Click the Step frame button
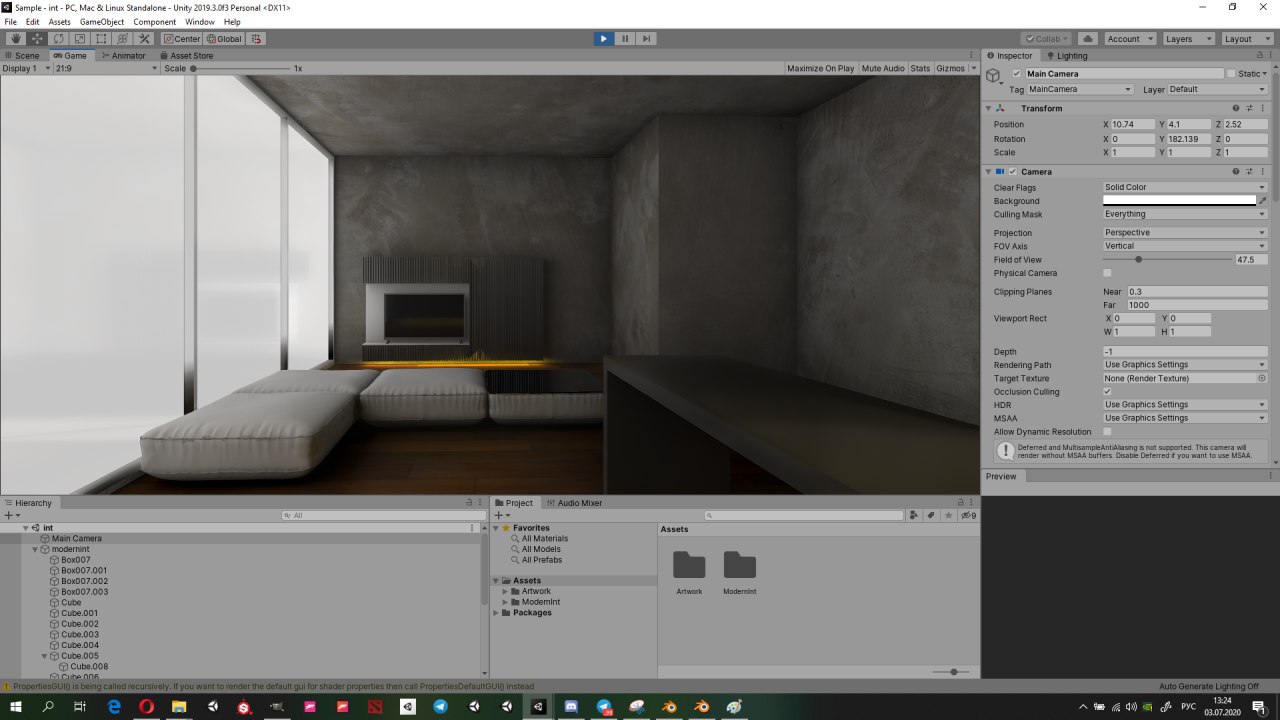The height and width of the screenshot is (720, 1280). tap(647, 39)
